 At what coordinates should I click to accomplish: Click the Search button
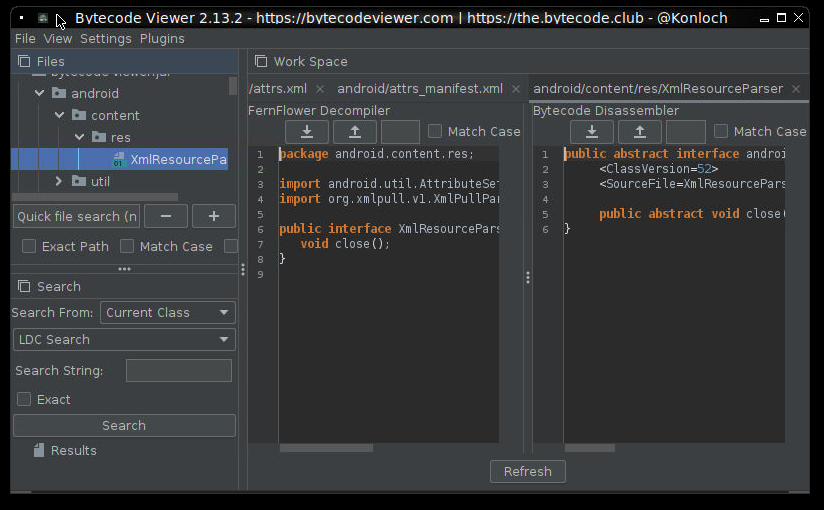coord(124,425)
